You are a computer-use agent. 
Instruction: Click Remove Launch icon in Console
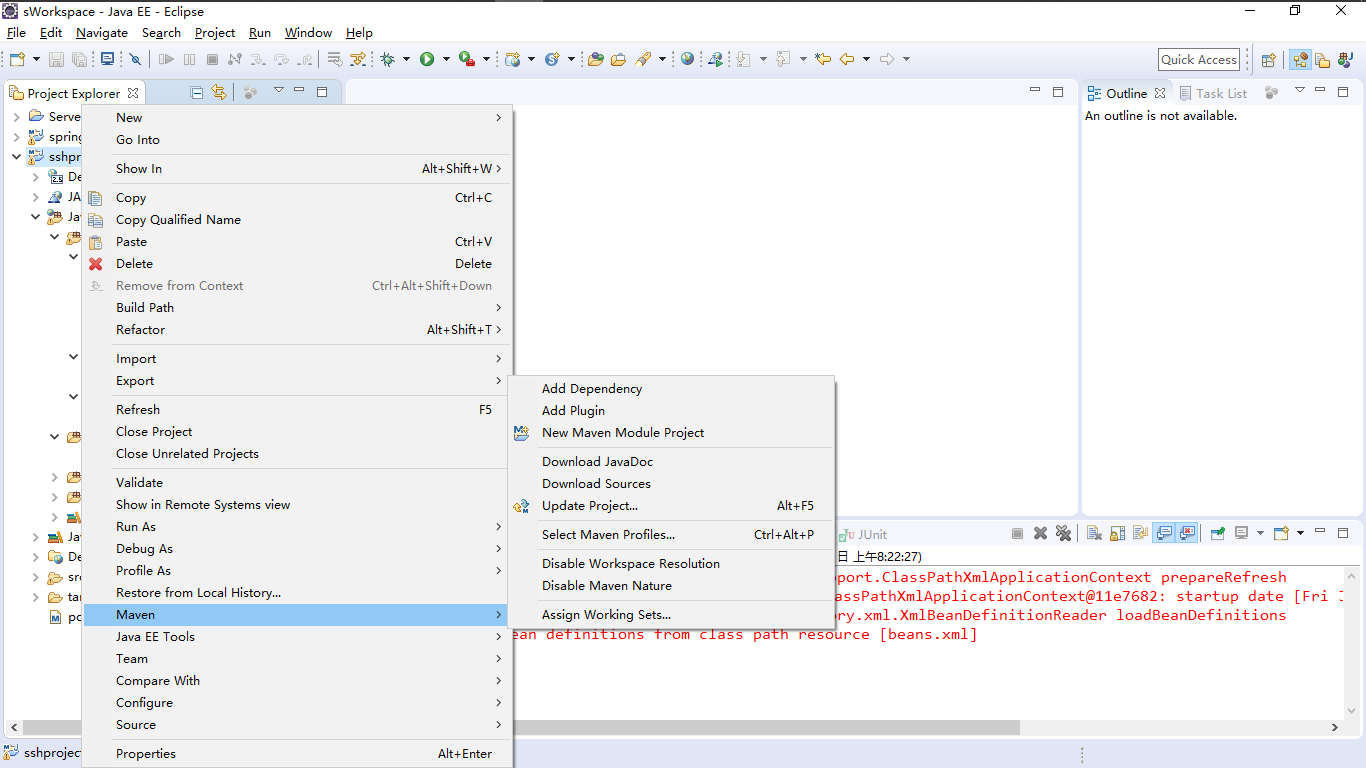tap(1040, 533)
